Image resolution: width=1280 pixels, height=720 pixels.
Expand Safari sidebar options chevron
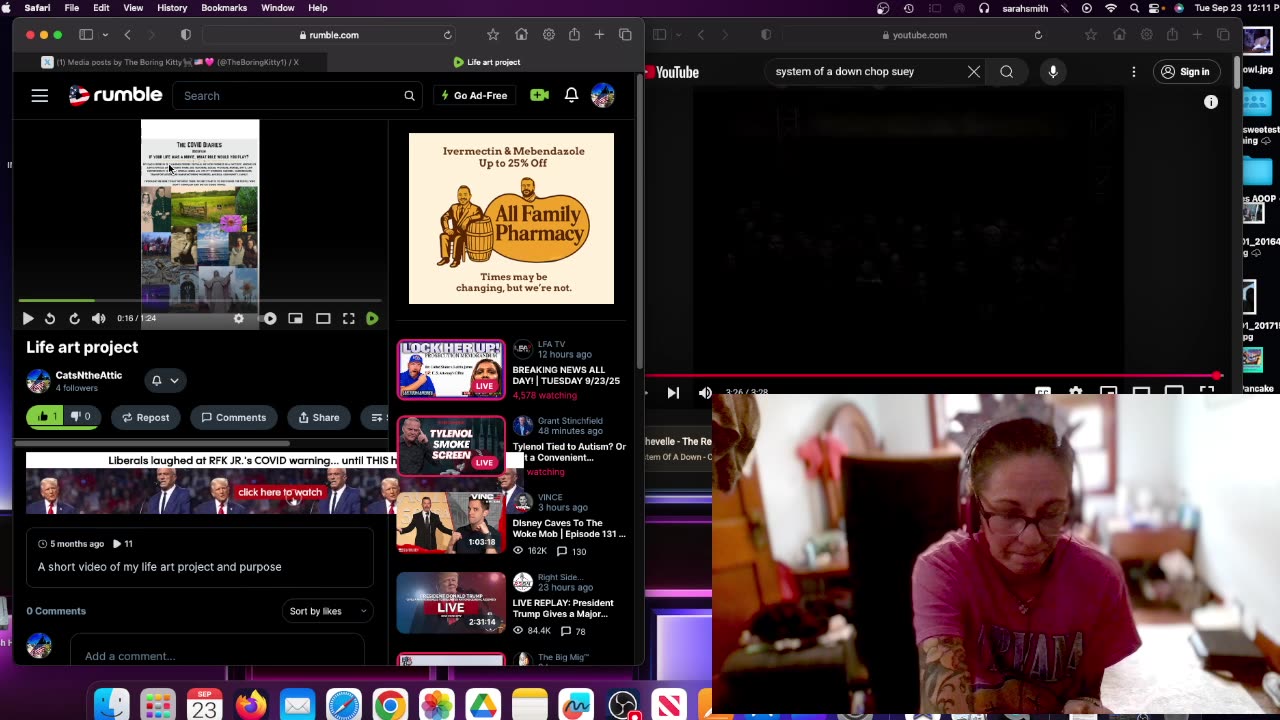(x=105, y=35)
